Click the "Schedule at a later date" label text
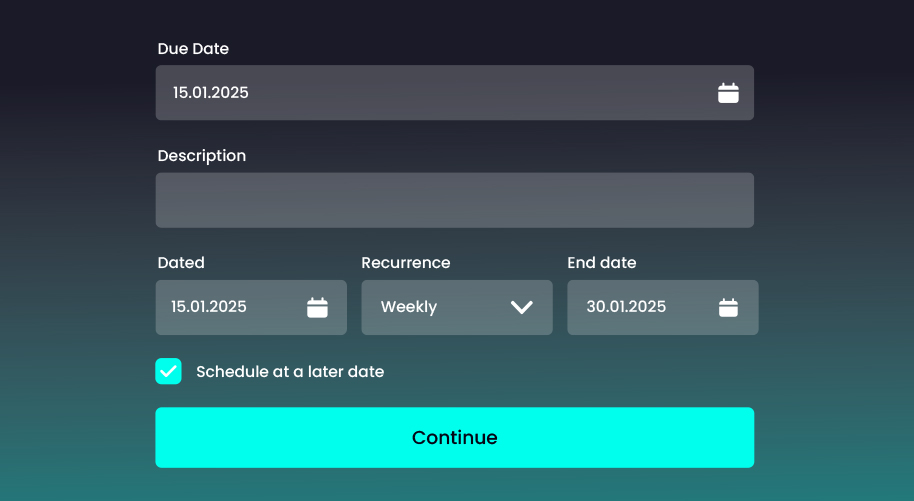Screen dimensions: 914x501 290,371
